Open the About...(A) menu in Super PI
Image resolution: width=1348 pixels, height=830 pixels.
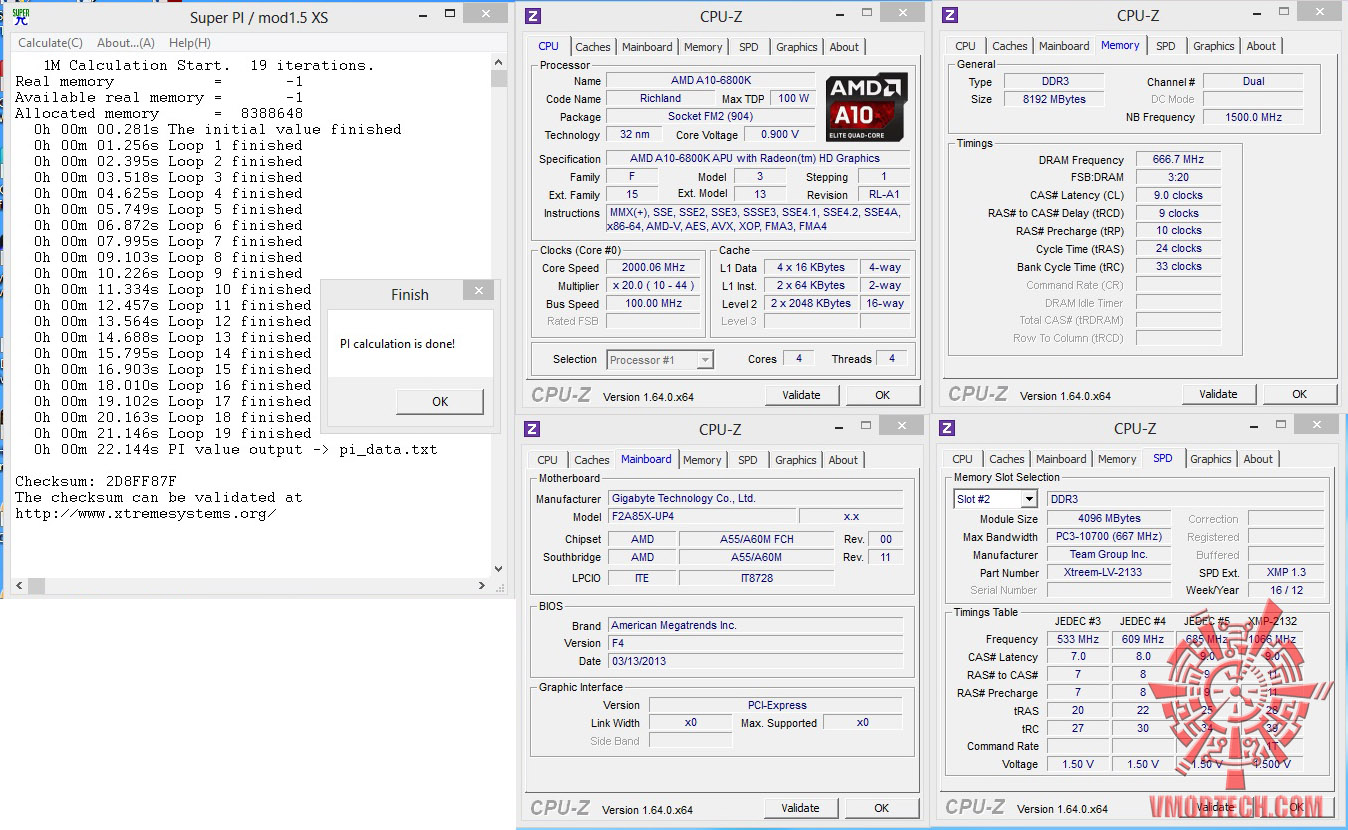click(126, 43)
